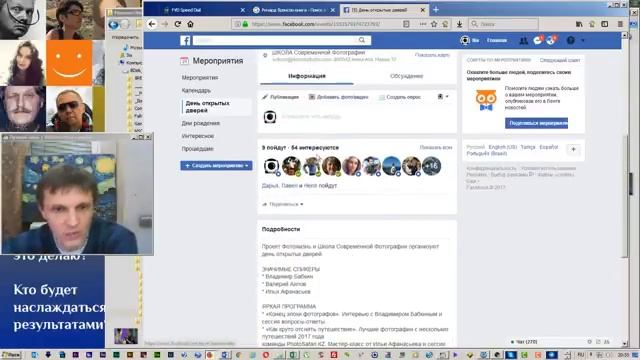Image resolution: width=640 pixels, height=360 pixels.
Task: Open Facebook quick help question icon
Action: (571, 40)
